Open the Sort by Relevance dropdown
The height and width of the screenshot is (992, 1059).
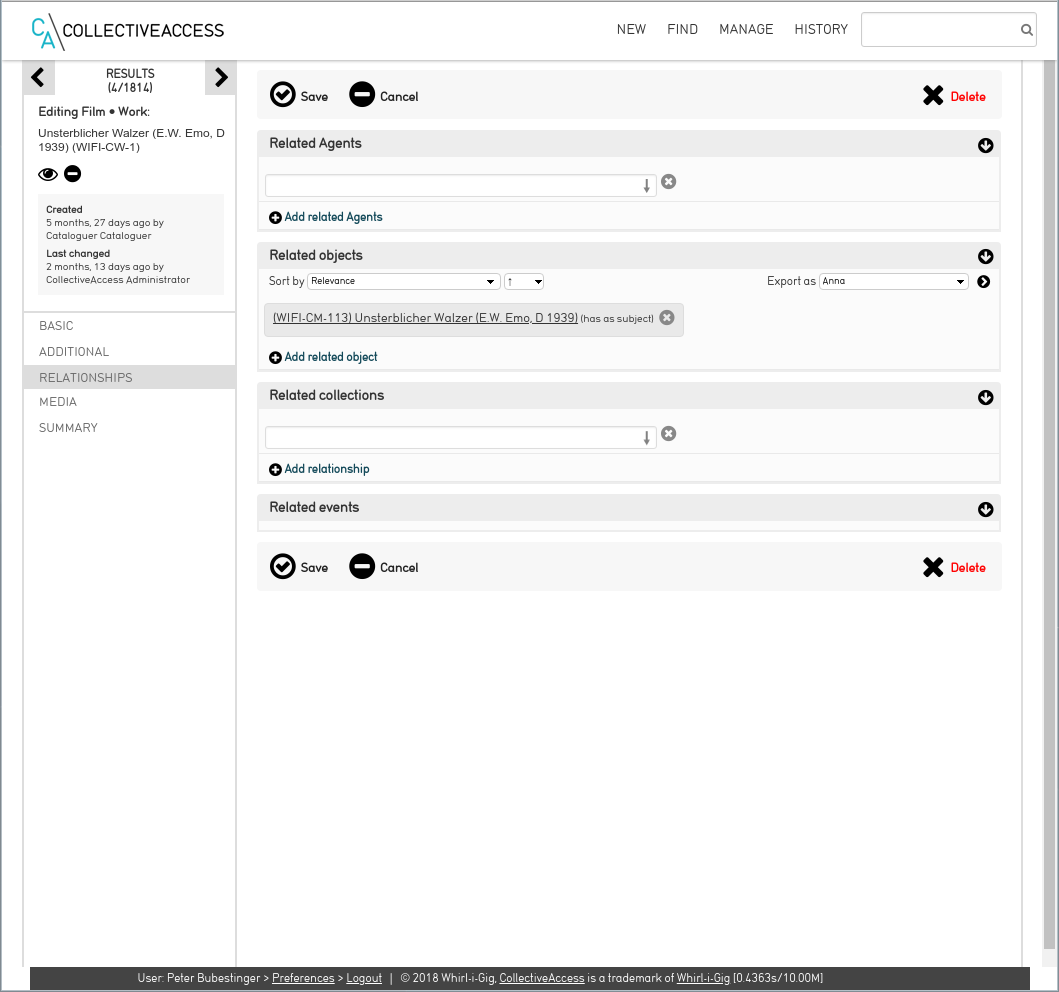[x=404, y=282]
